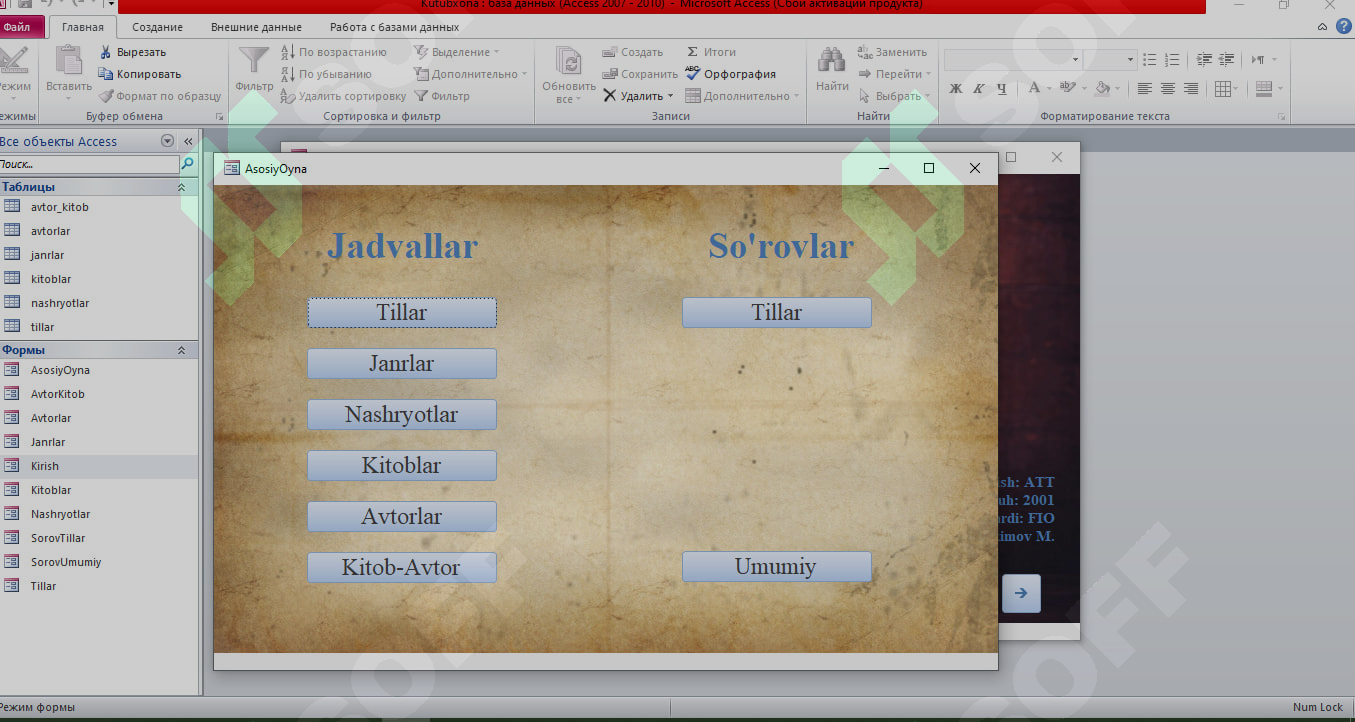Open the Выделение dropdown
The image size is (1355, 722).
(456, 52)
